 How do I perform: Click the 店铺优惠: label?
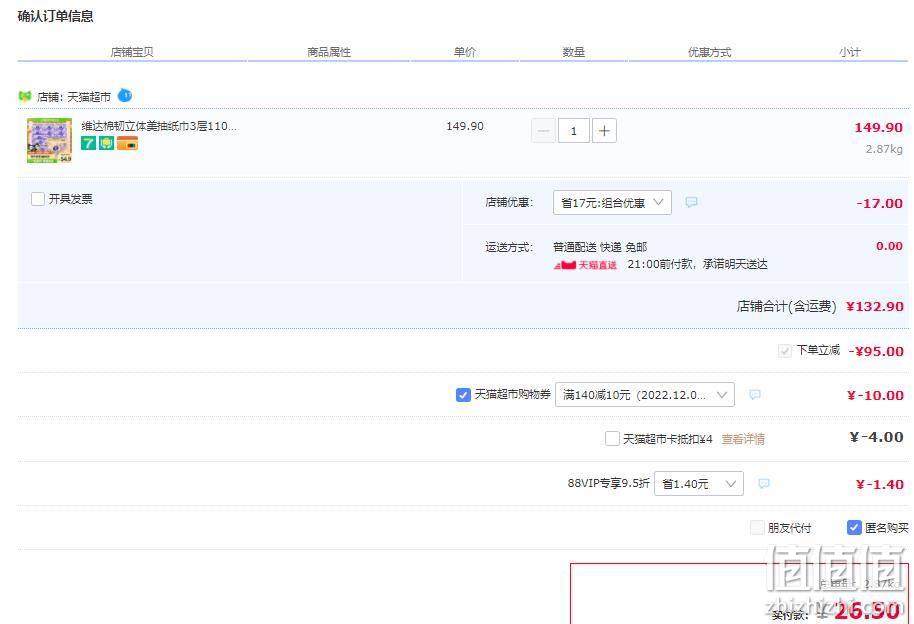[x=509, y=202]
